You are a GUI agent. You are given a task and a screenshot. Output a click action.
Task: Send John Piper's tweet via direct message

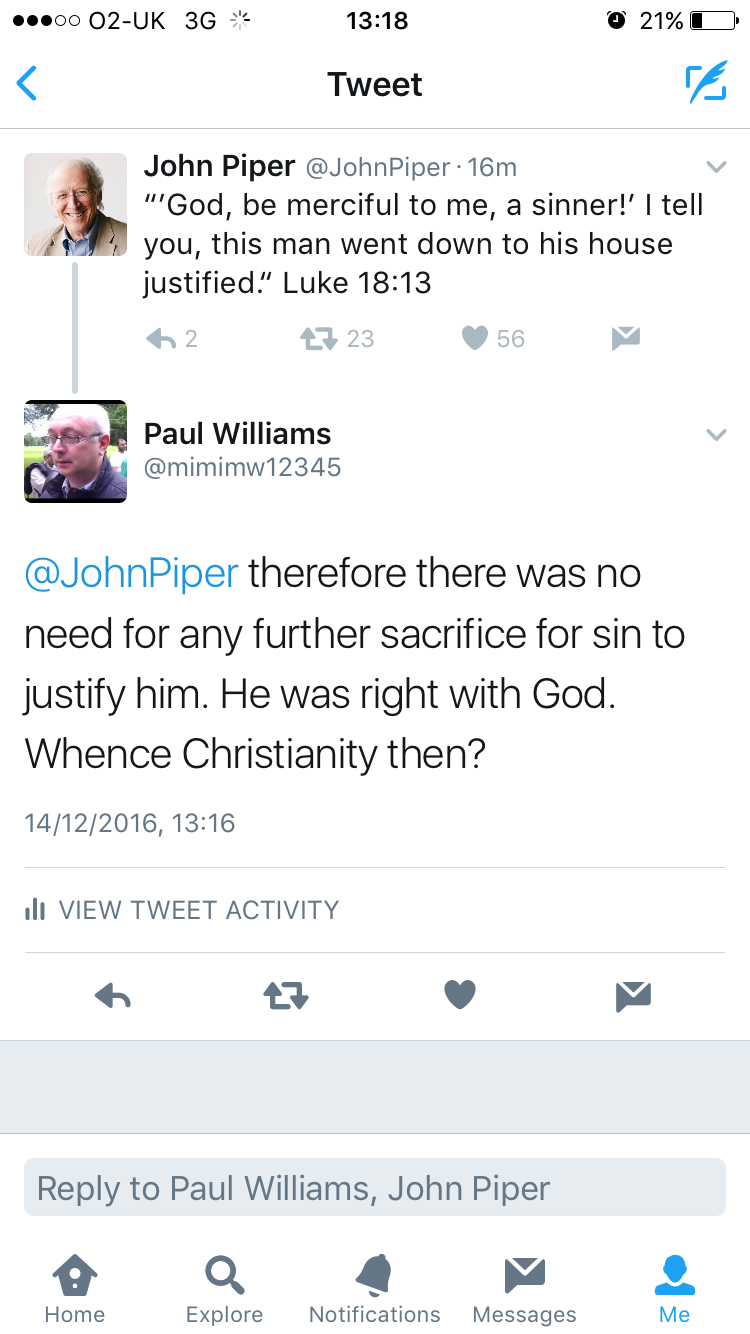(x=625, y=339)
